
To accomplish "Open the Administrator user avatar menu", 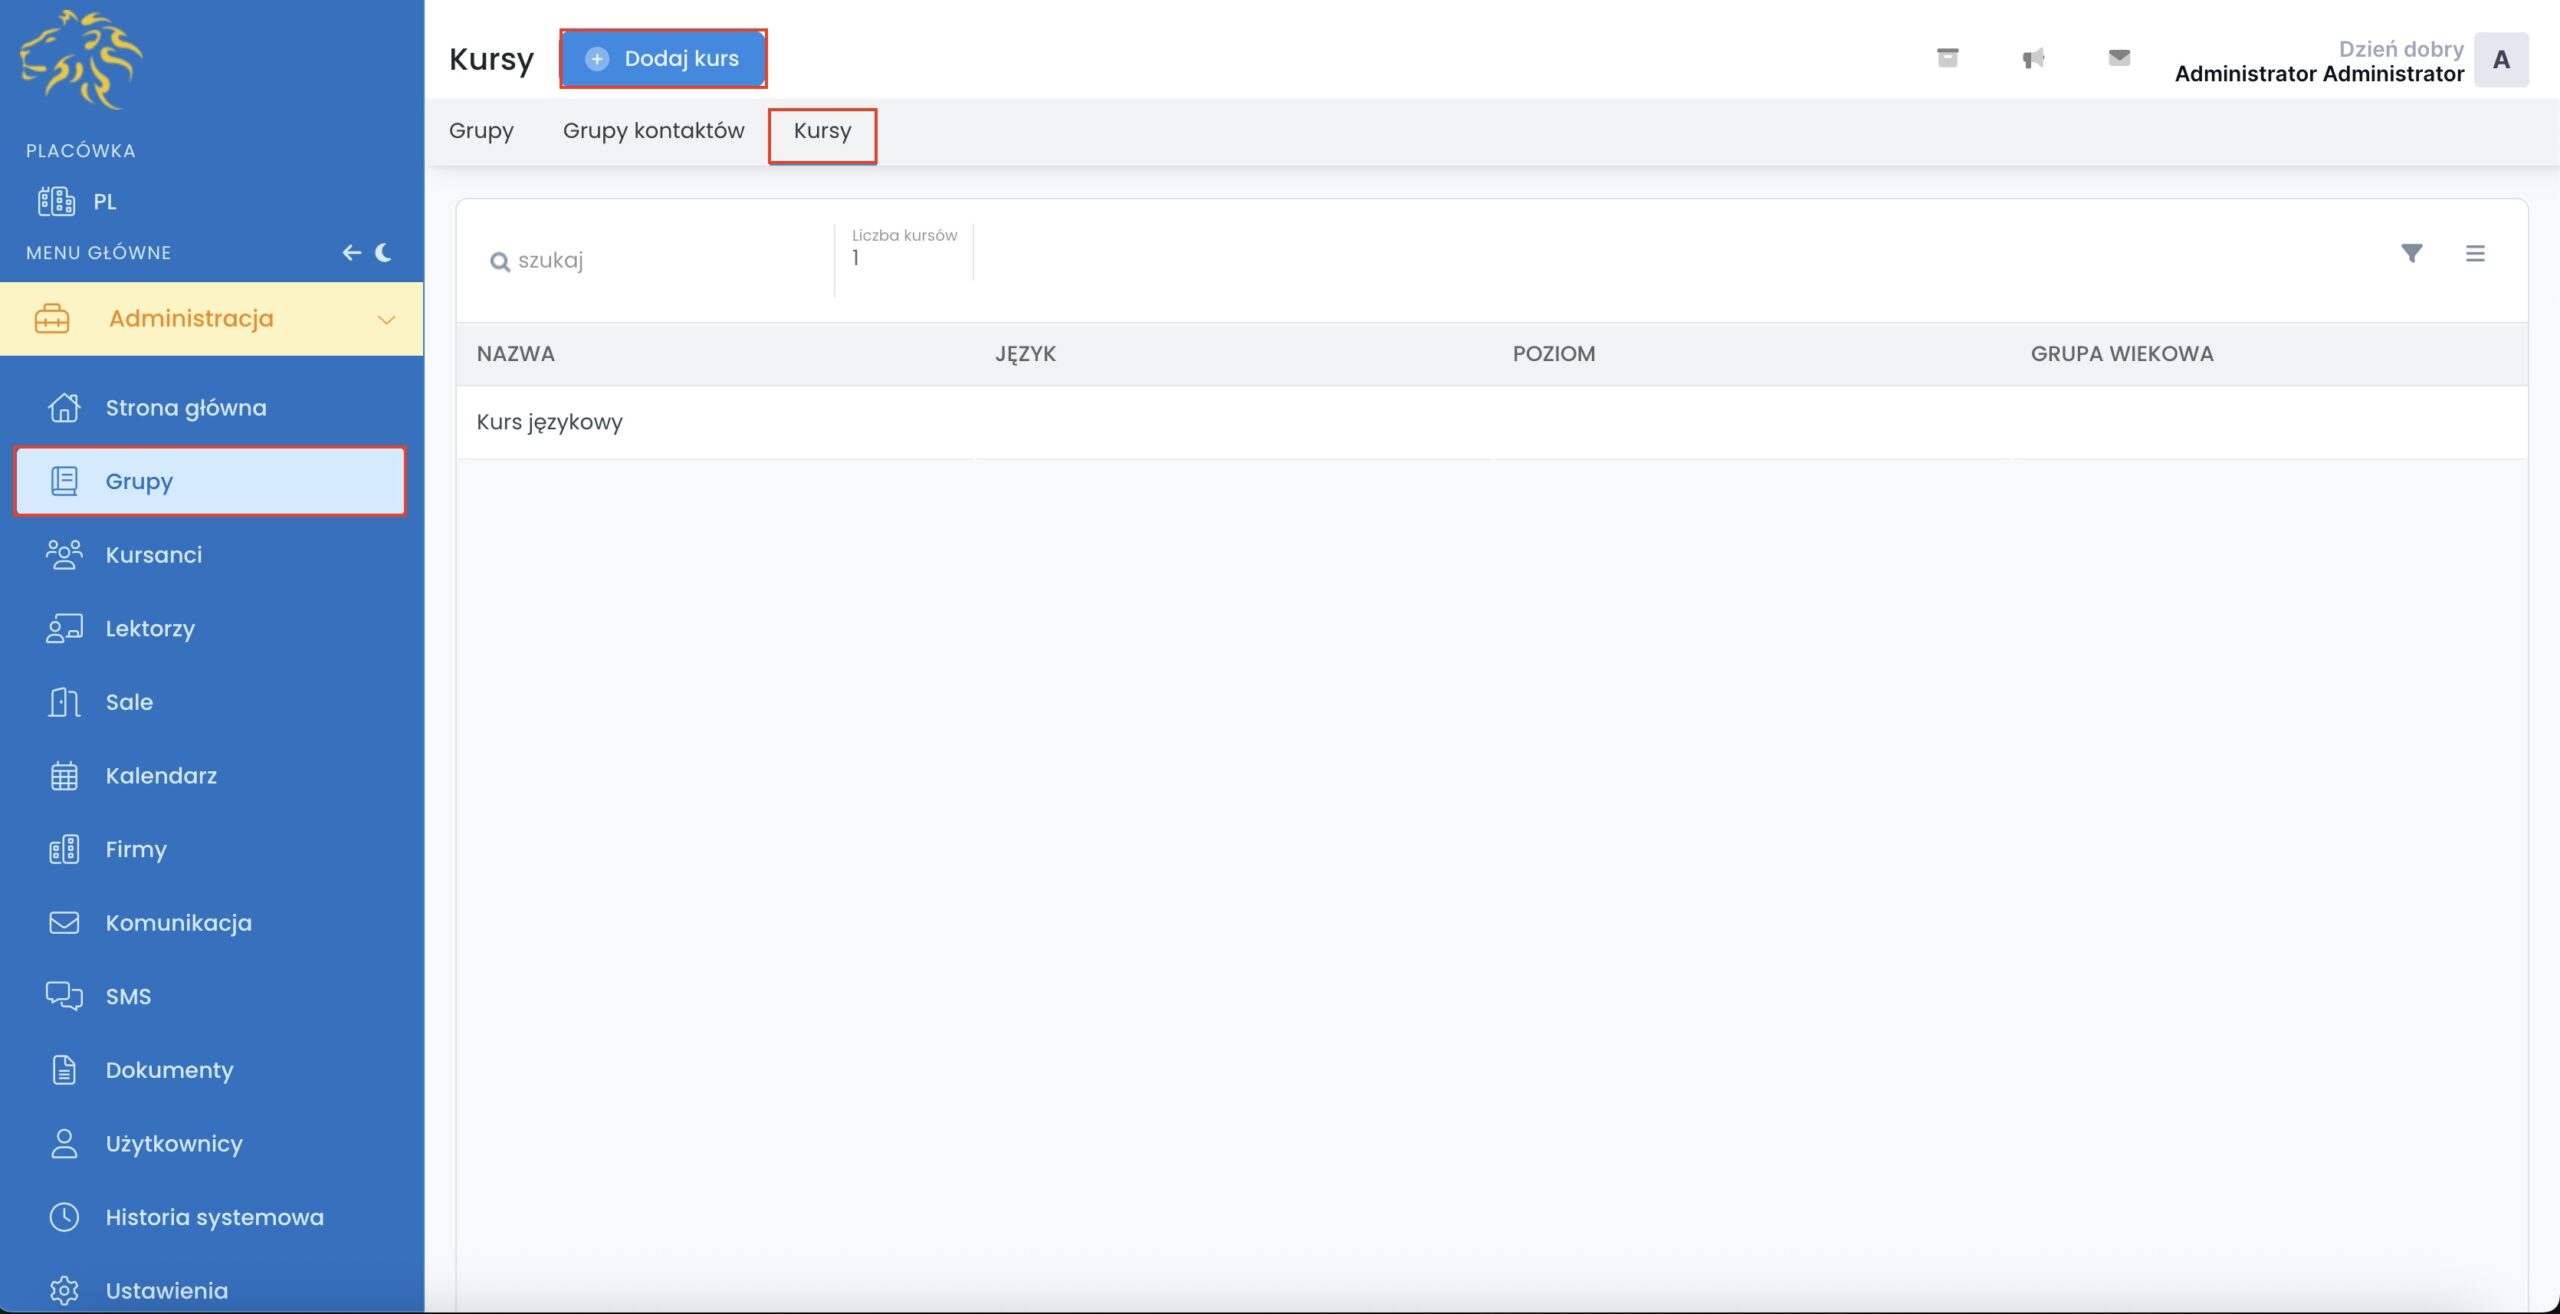I will [2500, 60].
